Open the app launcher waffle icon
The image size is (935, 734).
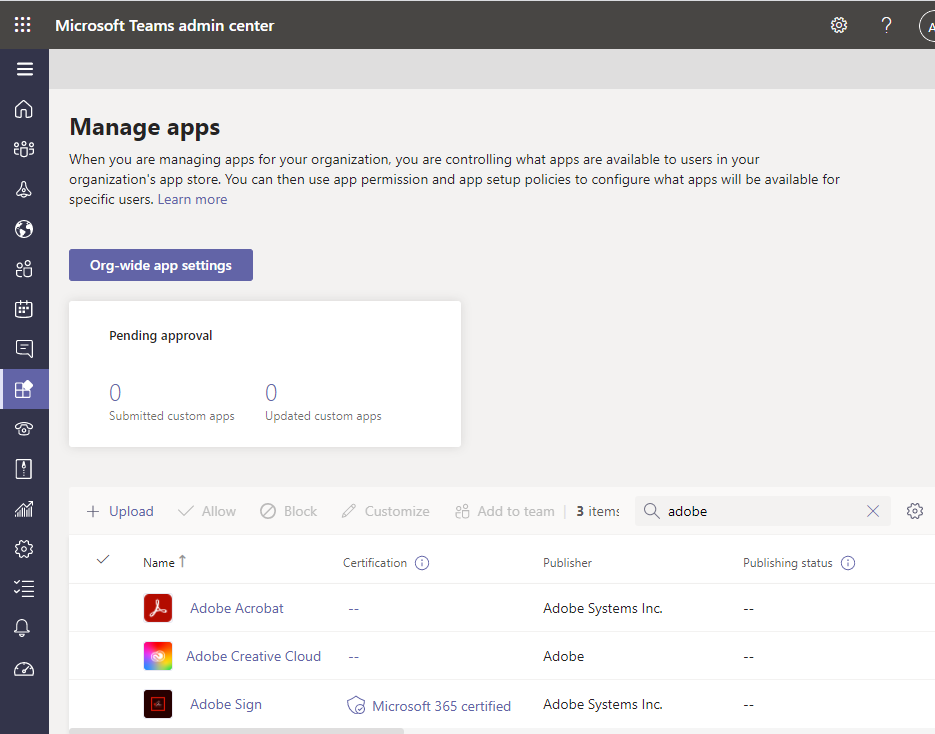coord(23,25)
